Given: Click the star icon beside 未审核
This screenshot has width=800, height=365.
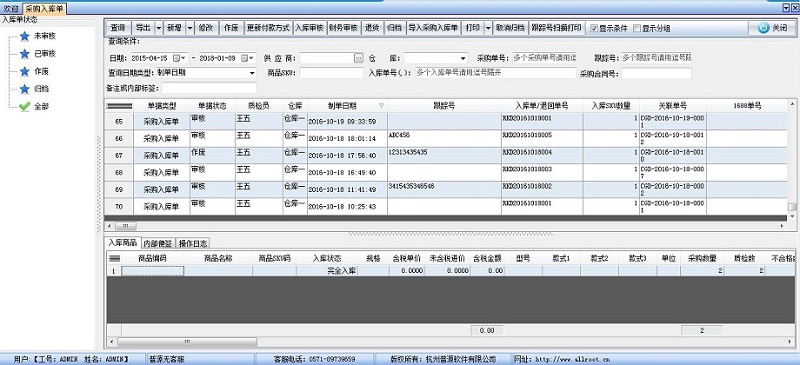Looking at the screenshot, I should click(x=24, y=36).
